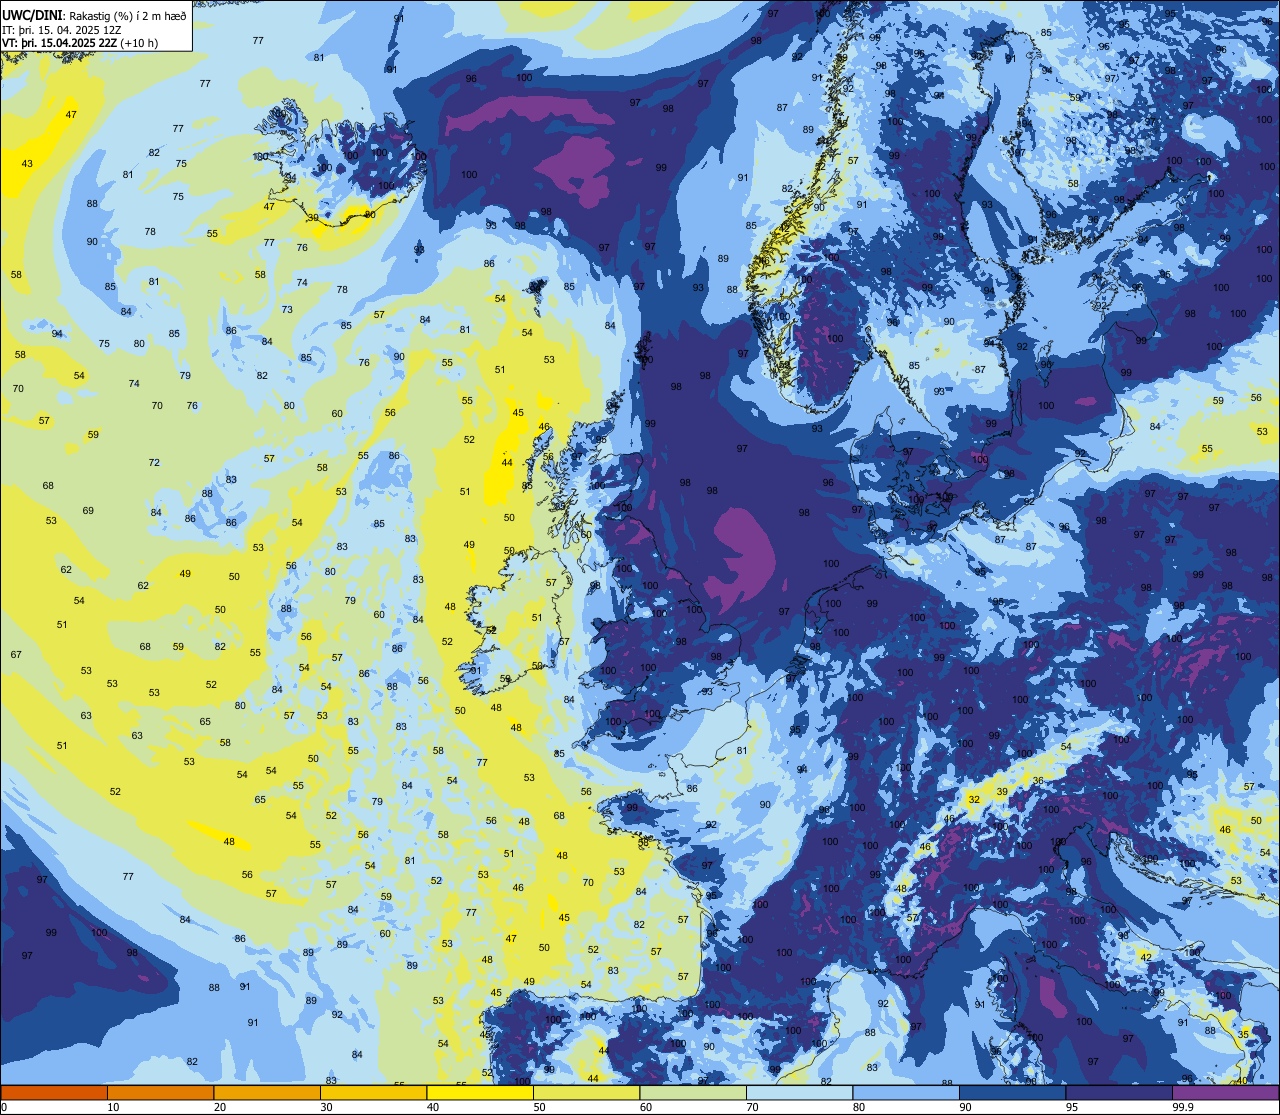Image resolution: width=1280 pixels, height=1115 pixels.
Task: Click the legend label 40
Action: click(433, 1107)
